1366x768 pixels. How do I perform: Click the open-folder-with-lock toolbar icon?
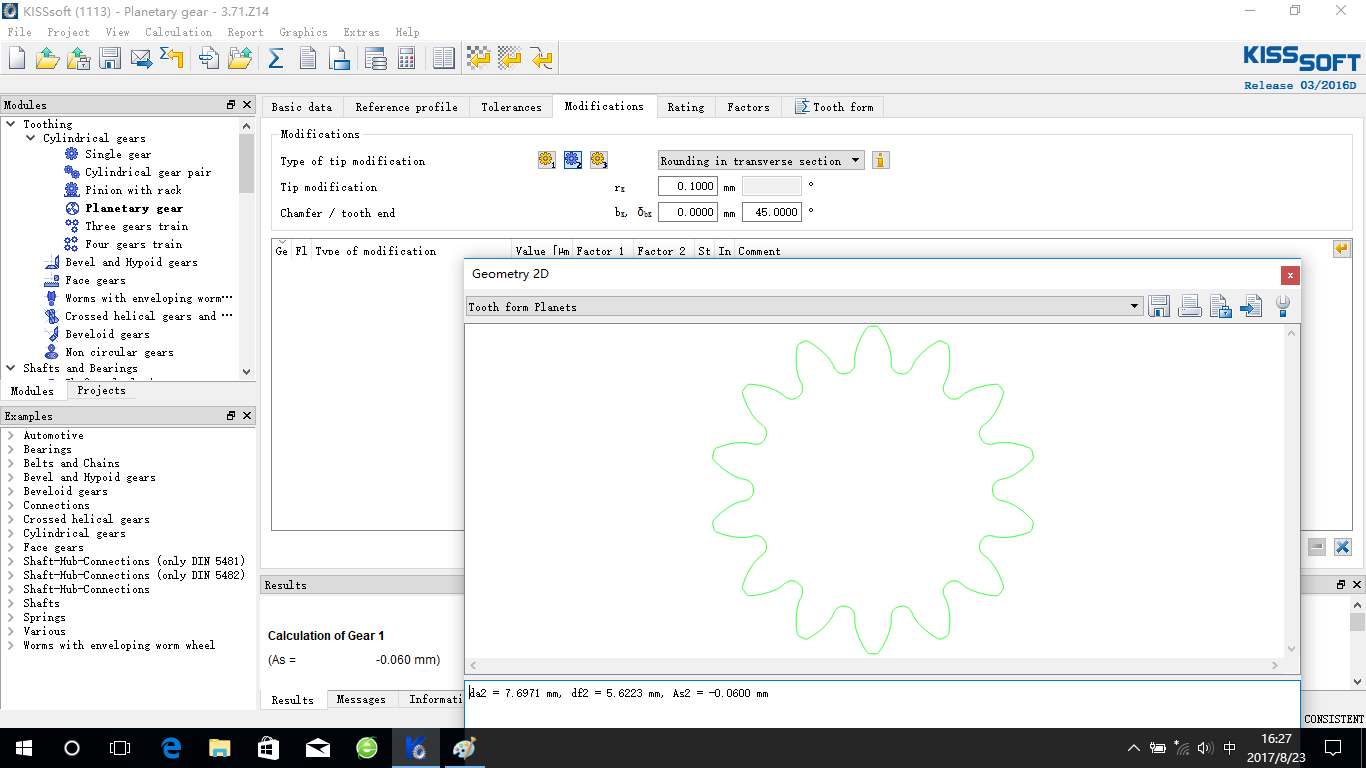pyautogui.click(x=78, y=58)
